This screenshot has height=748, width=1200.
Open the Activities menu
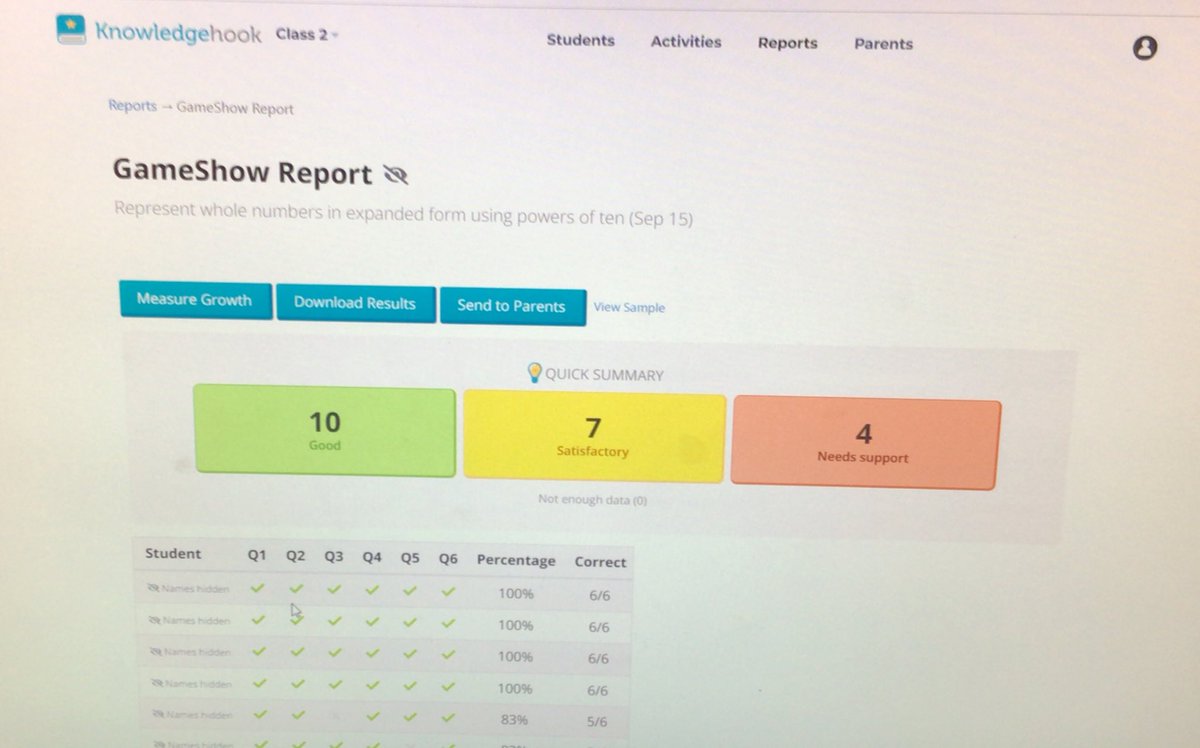click(x=686, y=41)
